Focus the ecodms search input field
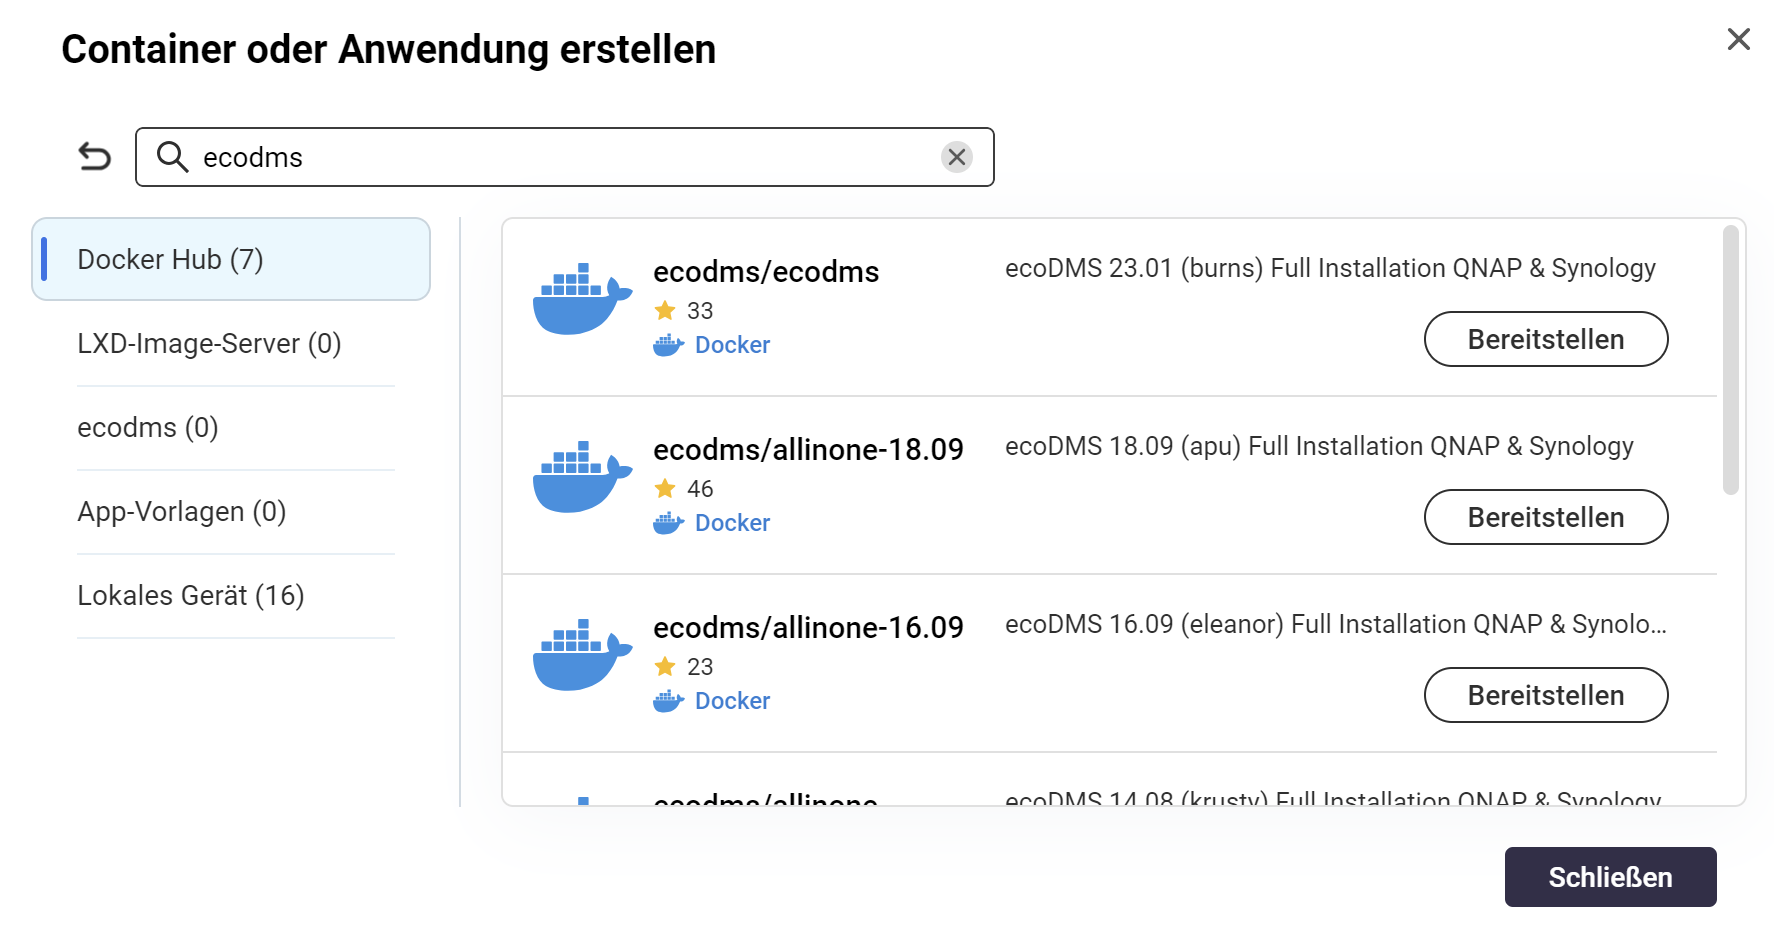Screen dimensions: 1774x938 [x=560, y=158]
